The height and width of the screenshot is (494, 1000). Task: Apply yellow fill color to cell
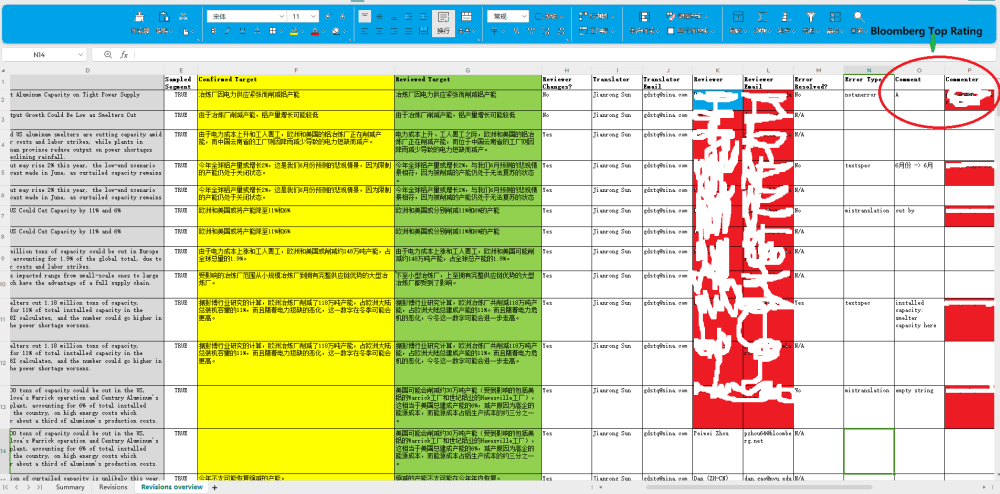click(293, 31)
